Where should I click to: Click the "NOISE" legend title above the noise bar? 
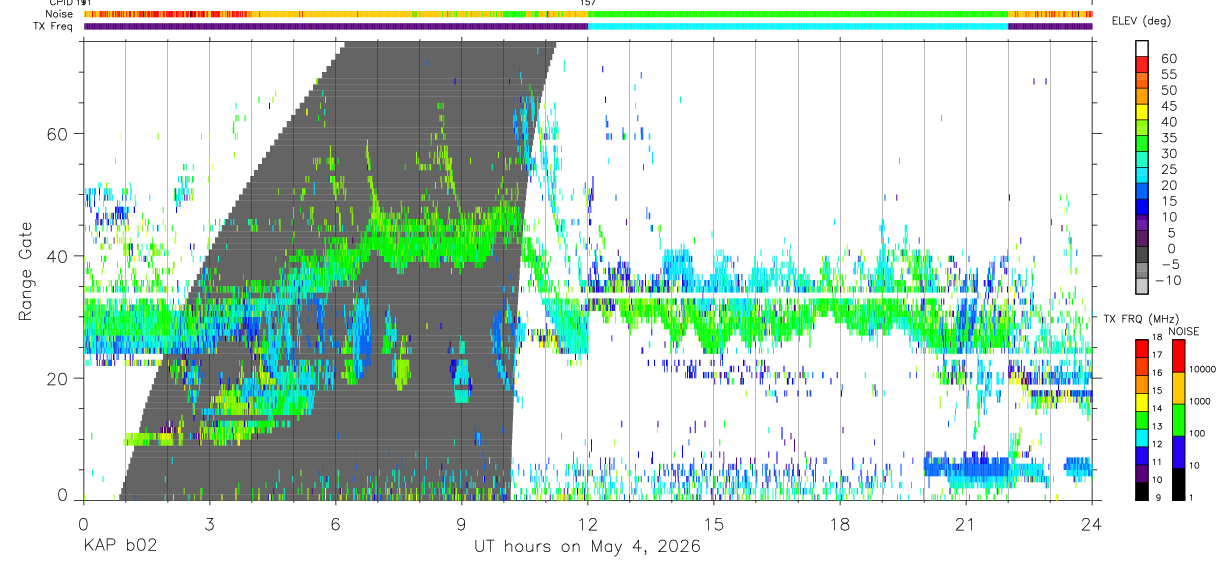(1185, 331)
